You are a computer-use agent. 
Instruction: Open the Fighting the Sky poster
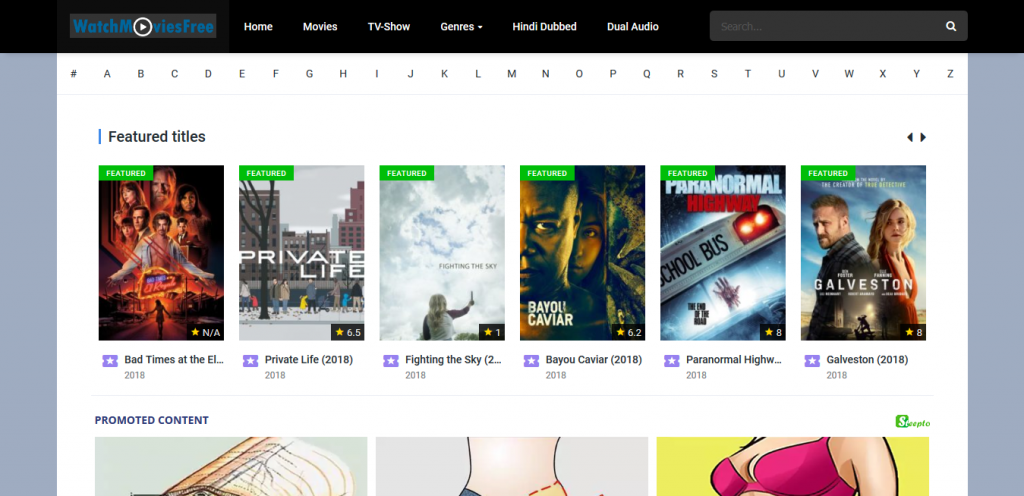click(x=442, y=253)
